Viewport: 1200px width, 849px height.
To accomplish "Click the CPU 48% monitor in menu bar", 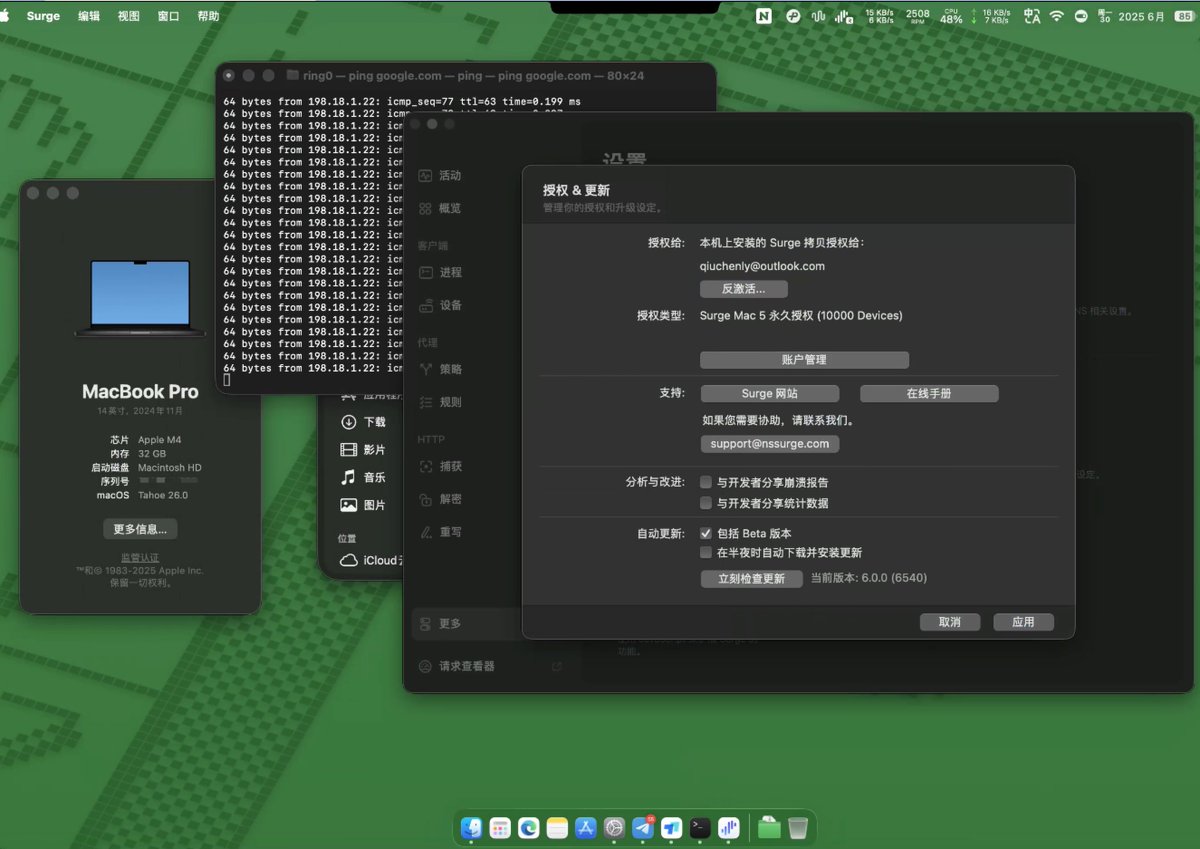I will (951, 16).
